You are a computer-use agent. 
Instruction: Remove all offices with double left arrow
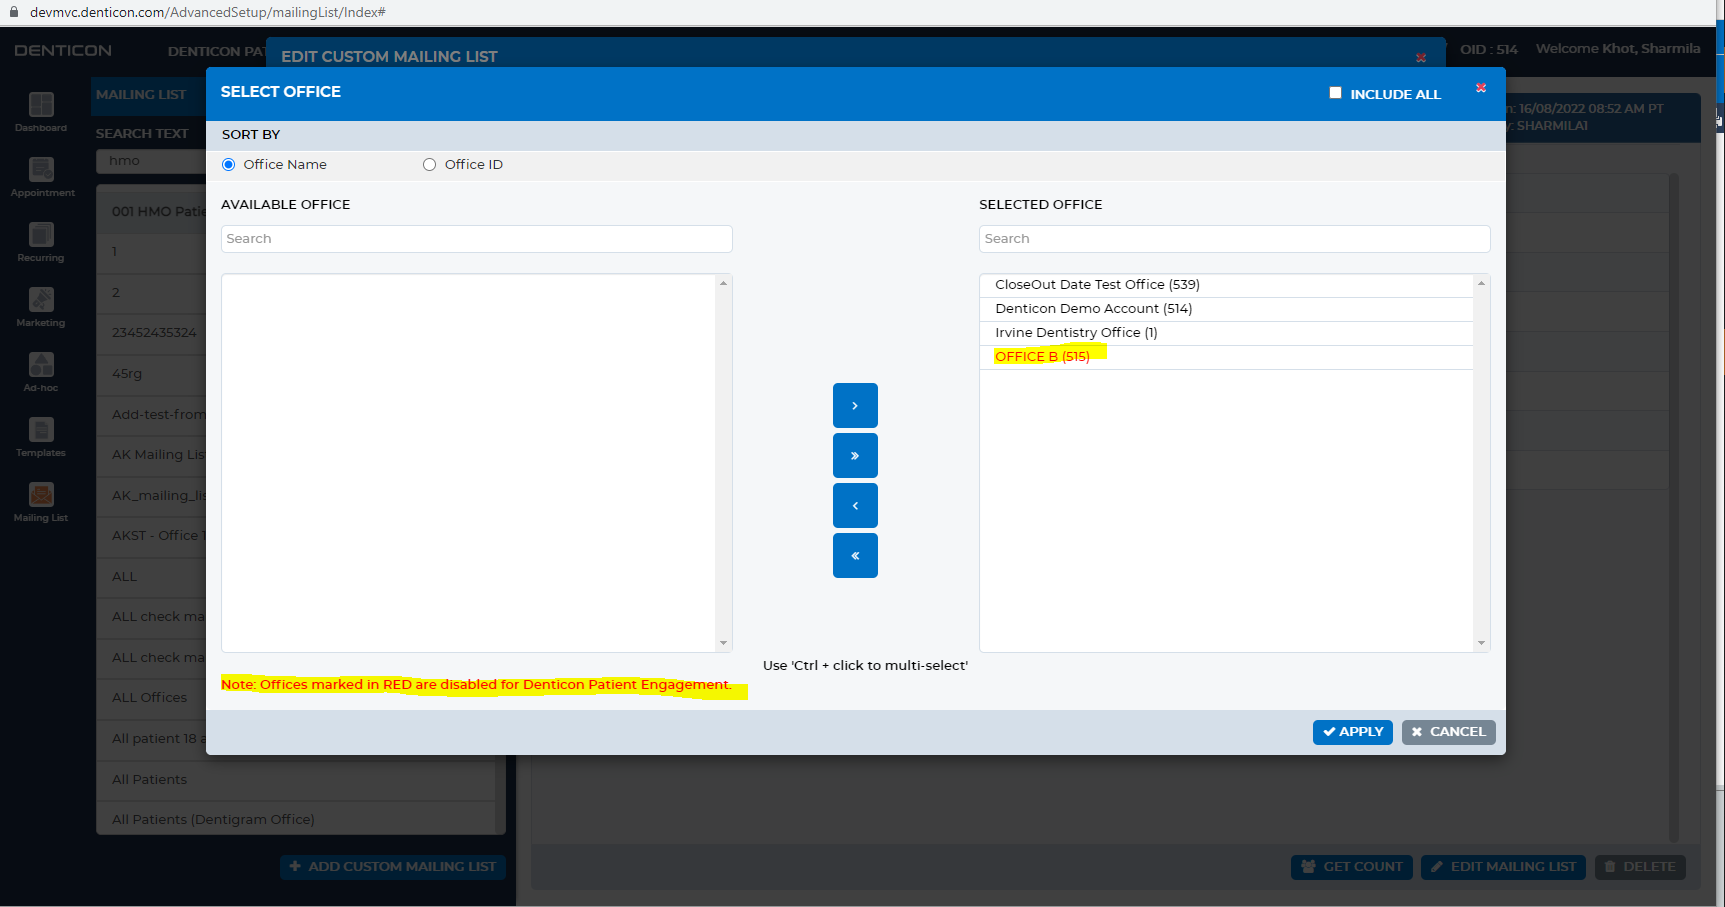point(855,555)
